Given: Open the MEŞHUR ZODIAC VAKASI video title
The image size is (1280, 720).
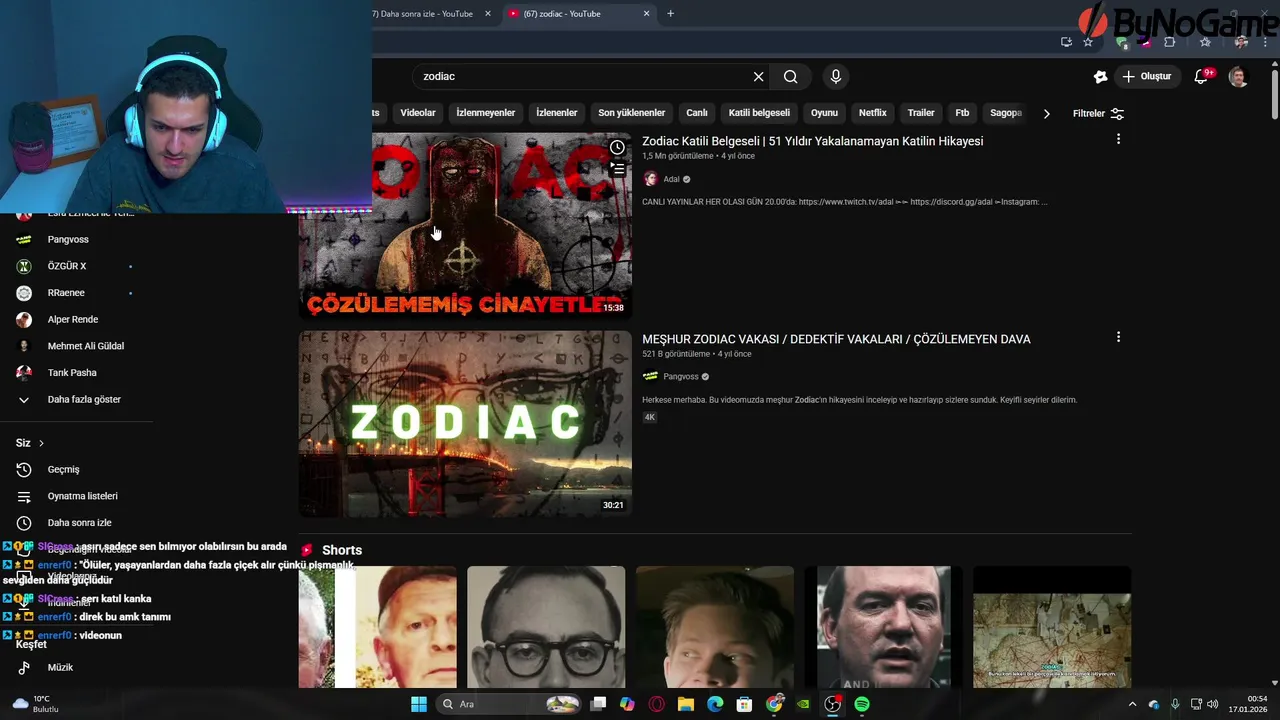Looking at the screenshot, I should tap(836, 339).
